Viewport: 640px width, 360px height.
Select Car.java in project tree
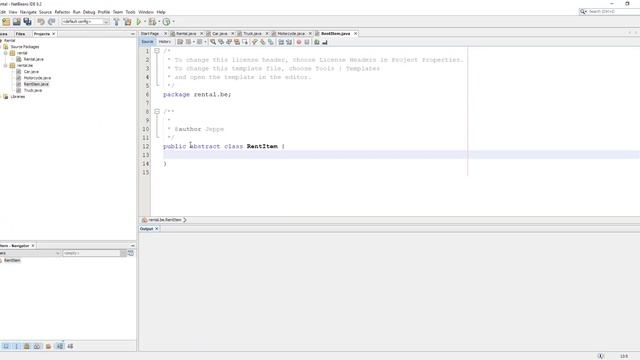pyautogui.click(x=31, y=72)
